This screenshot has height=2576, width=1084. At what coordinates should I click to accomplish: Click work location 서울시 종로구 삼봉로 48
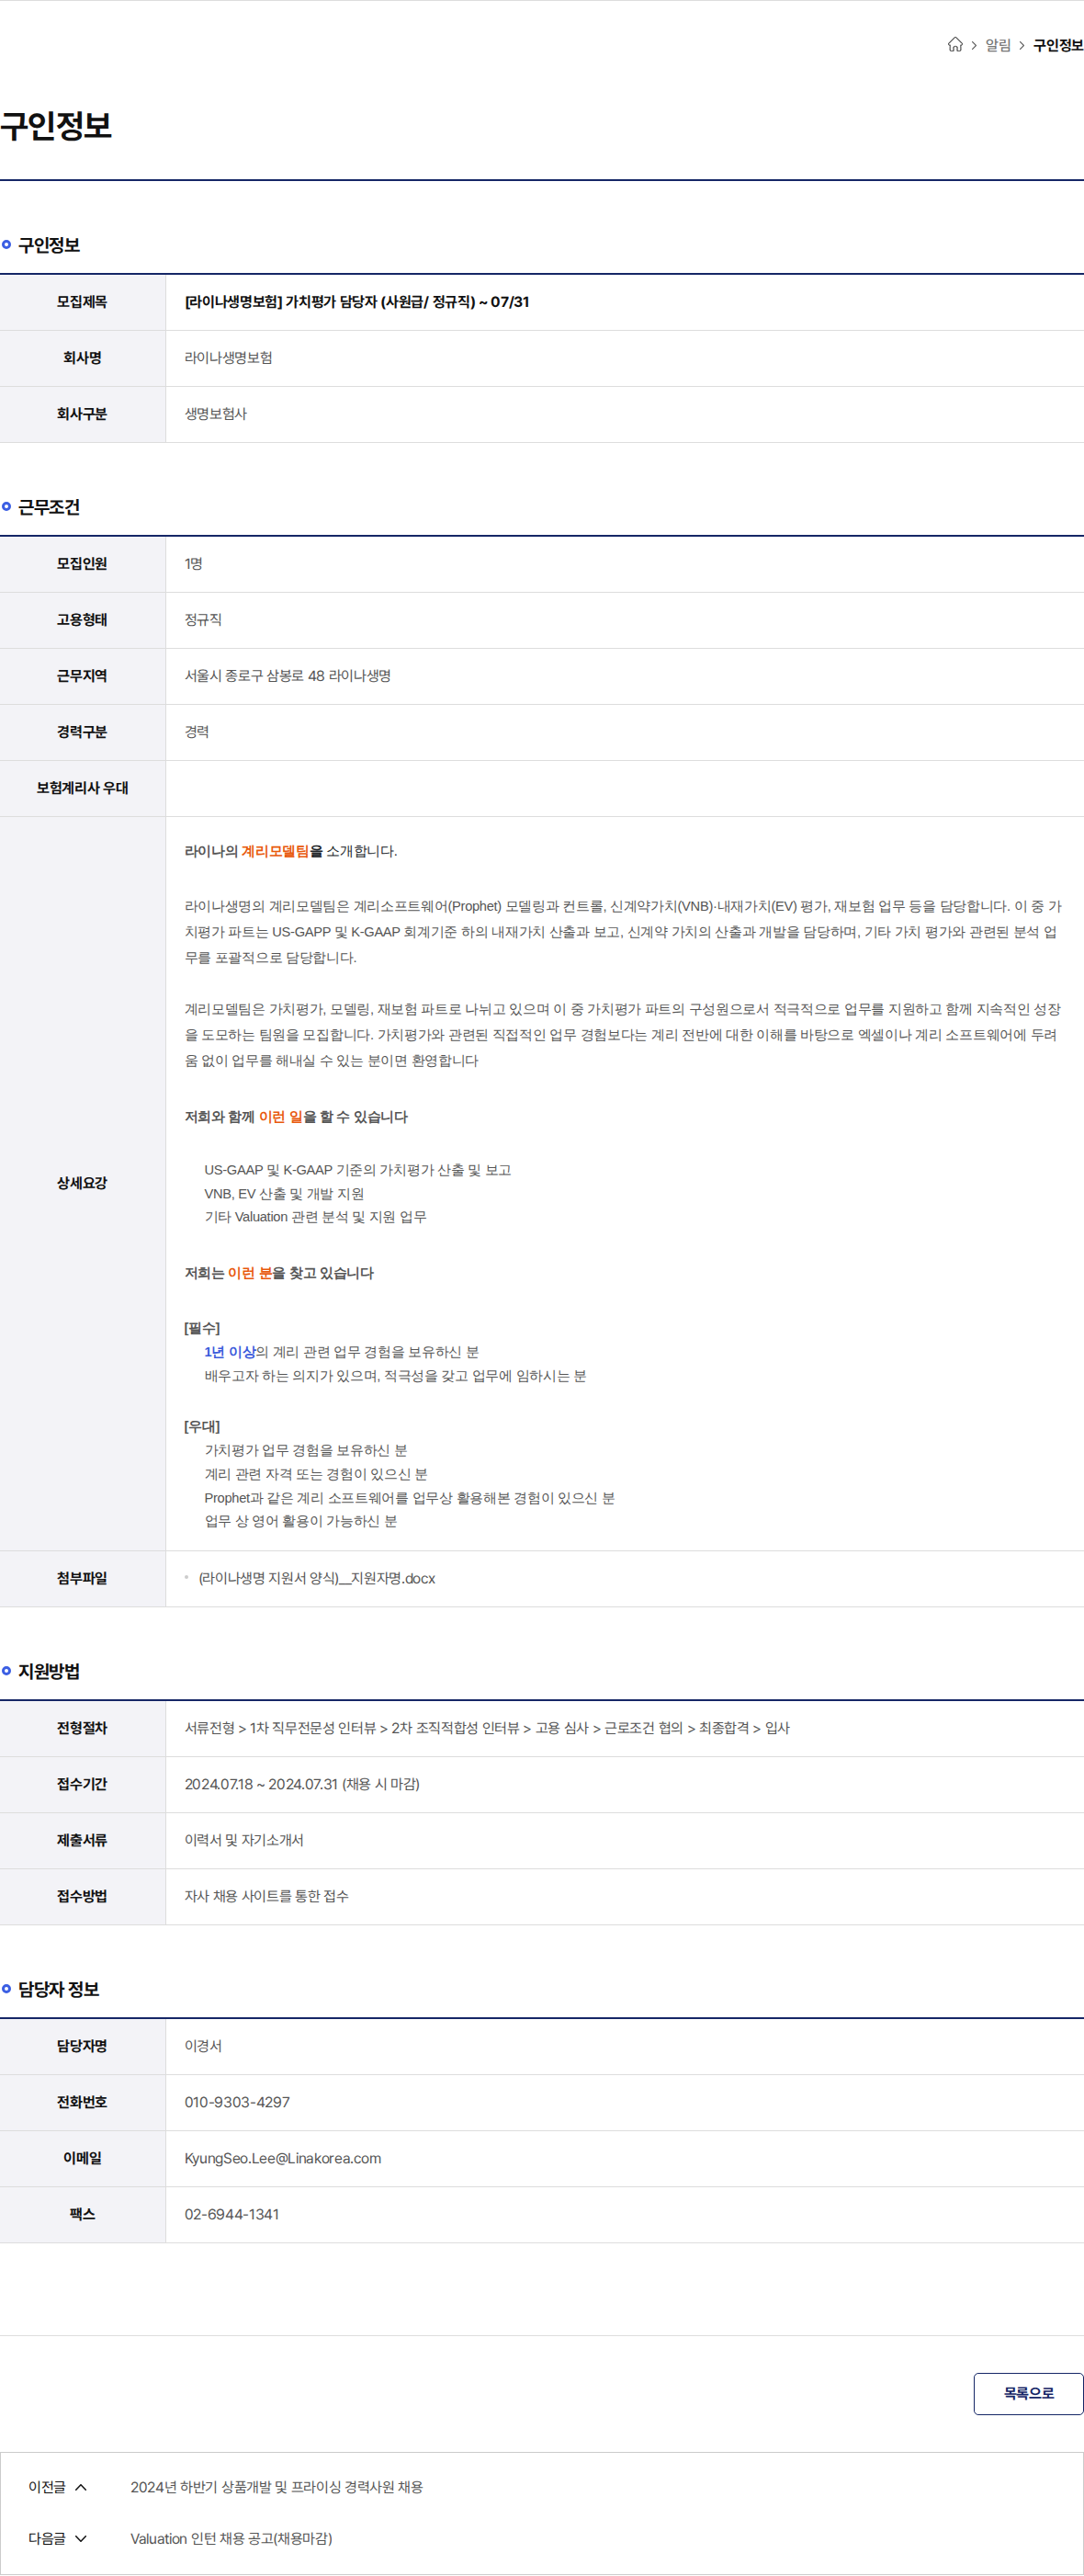(x=287, y=676)
